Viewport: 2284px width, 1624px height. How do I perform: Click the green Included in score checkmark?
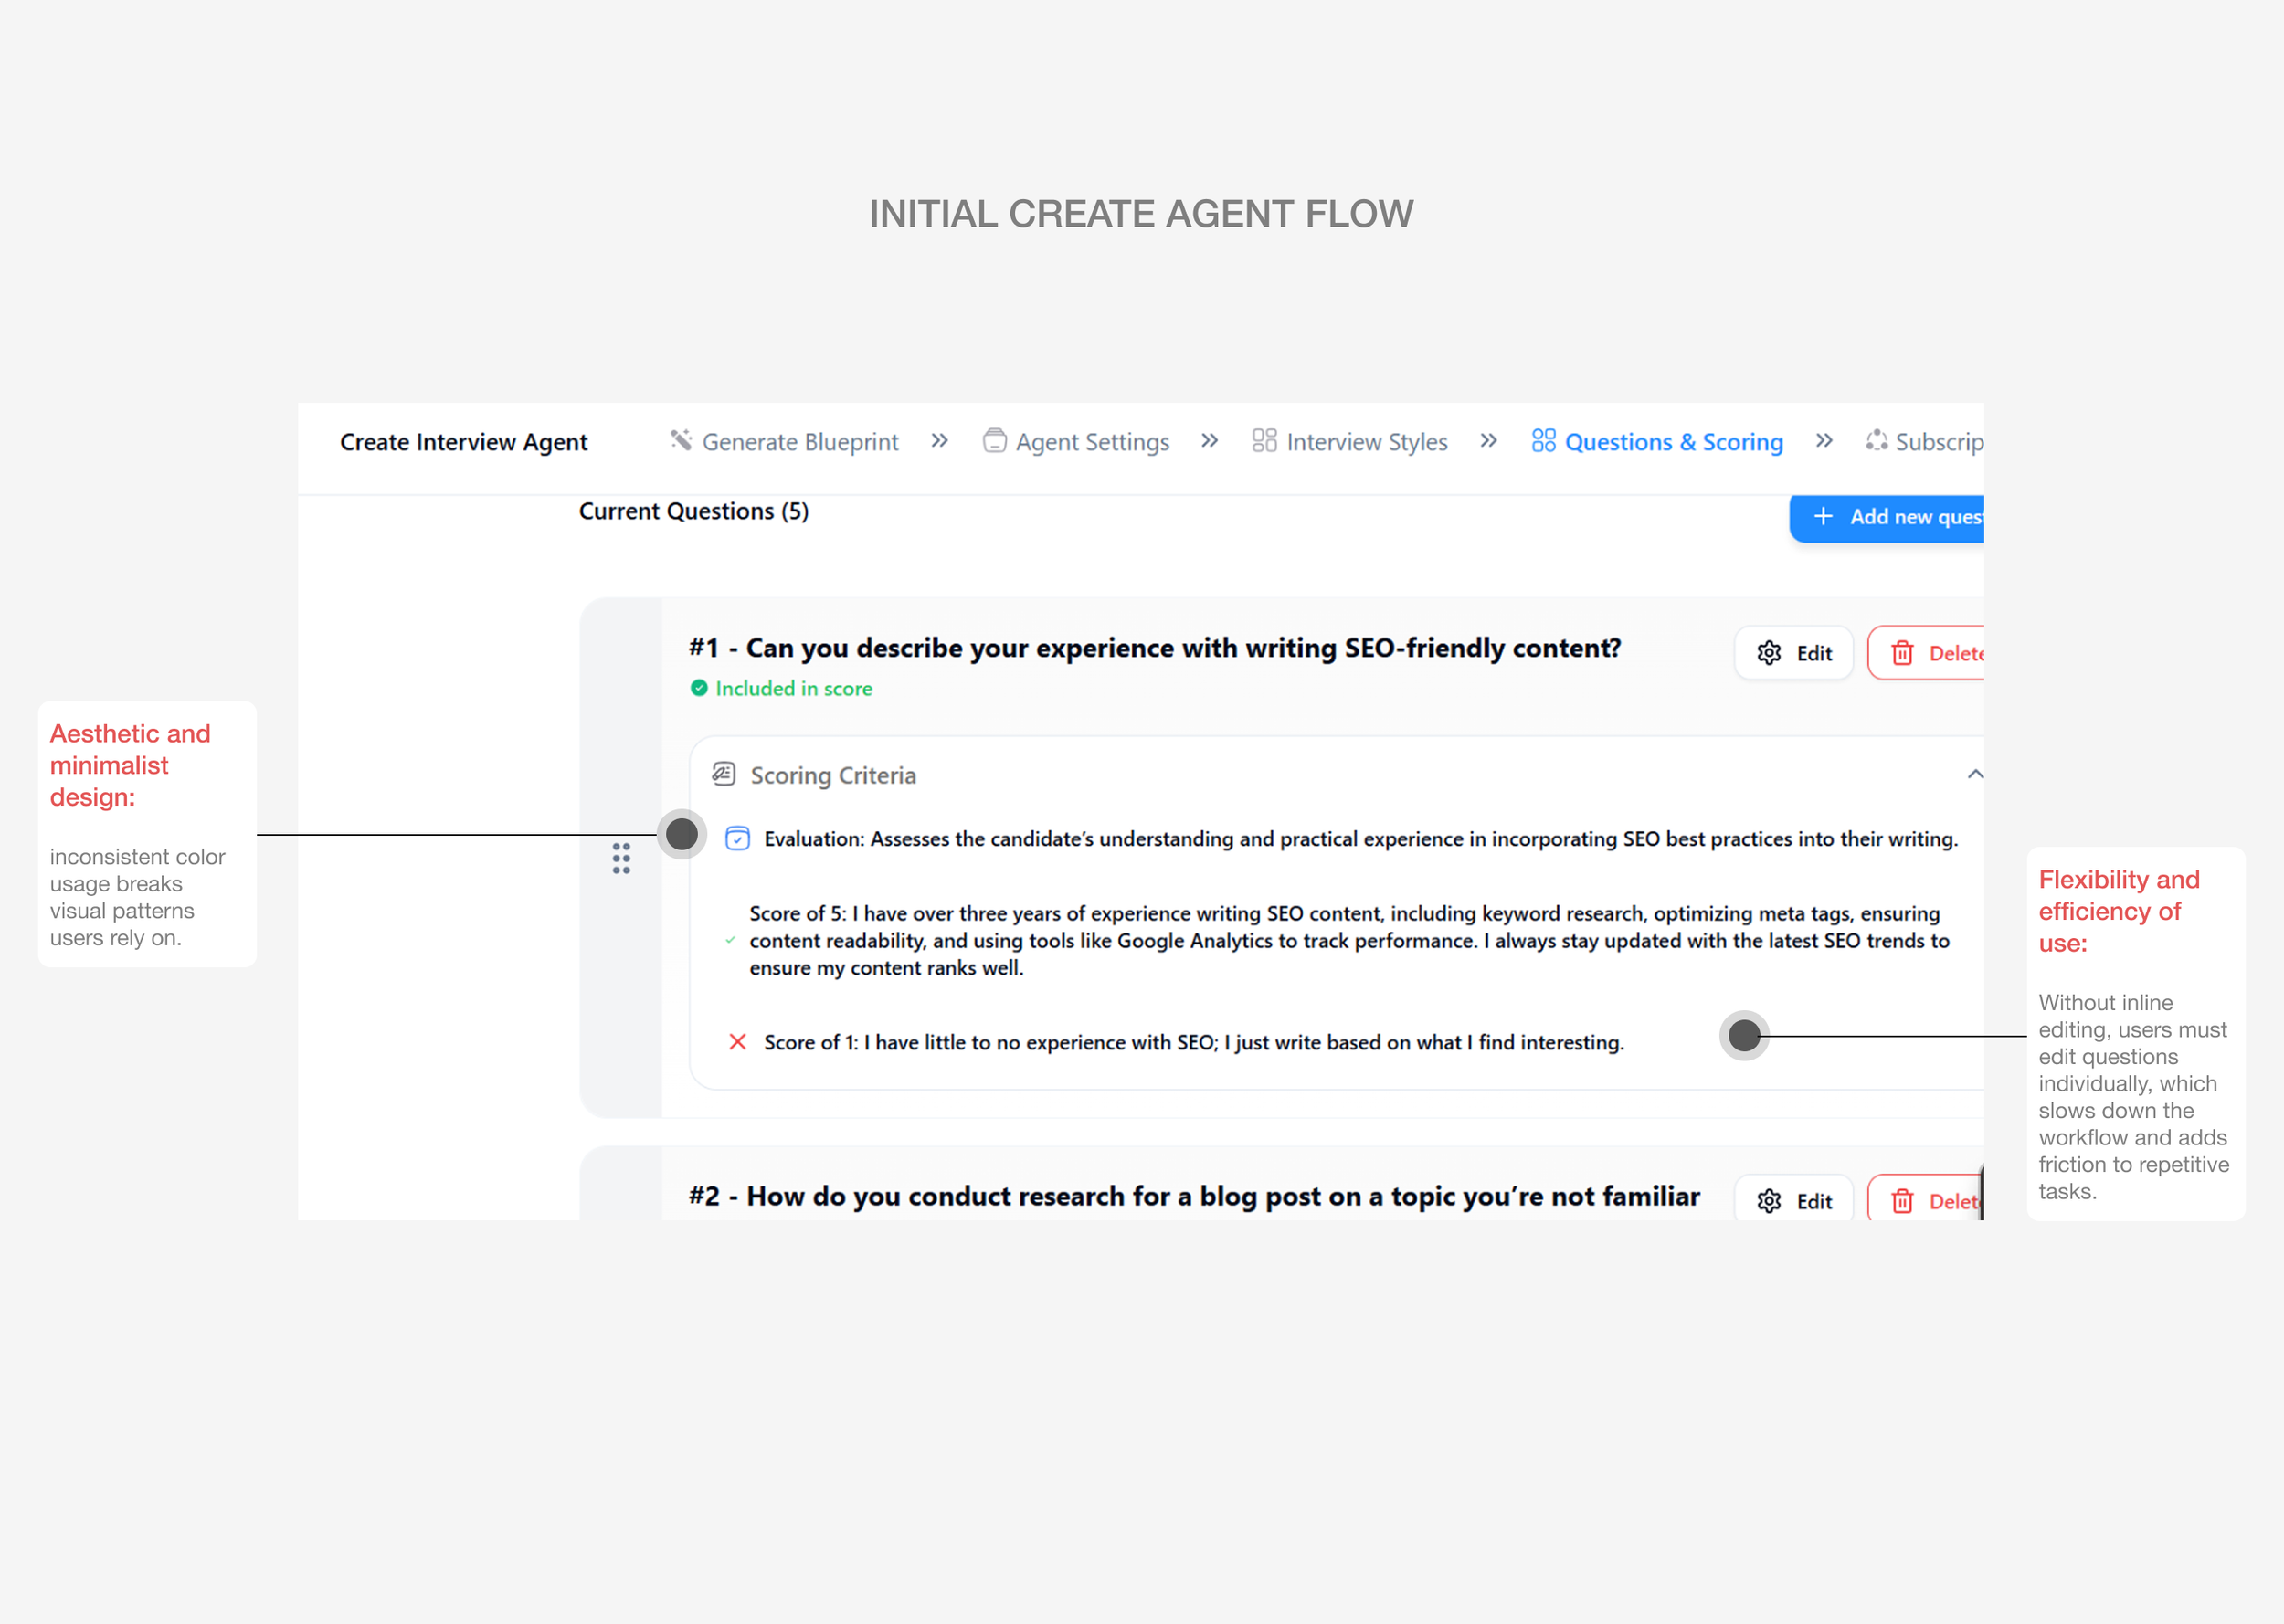click(x=699, y=688)
